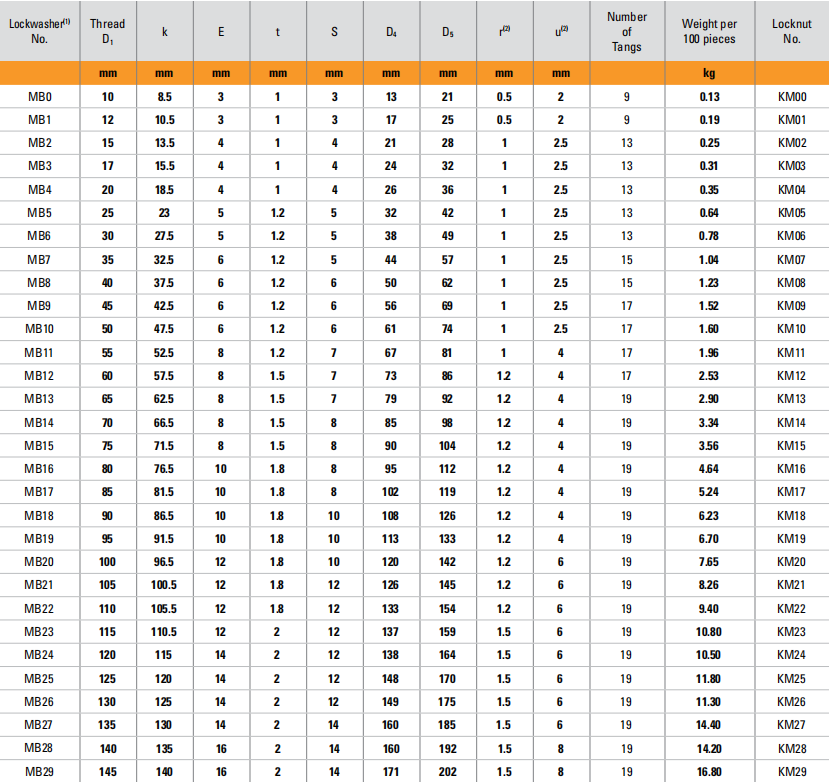Click the 0.13 weight value
829x782 pixels.
coord(708,96)
